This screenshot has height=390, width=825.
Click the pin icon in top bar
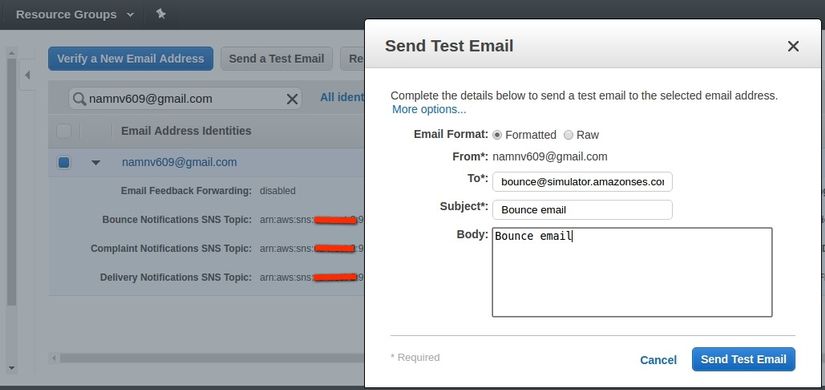[161, 14]
